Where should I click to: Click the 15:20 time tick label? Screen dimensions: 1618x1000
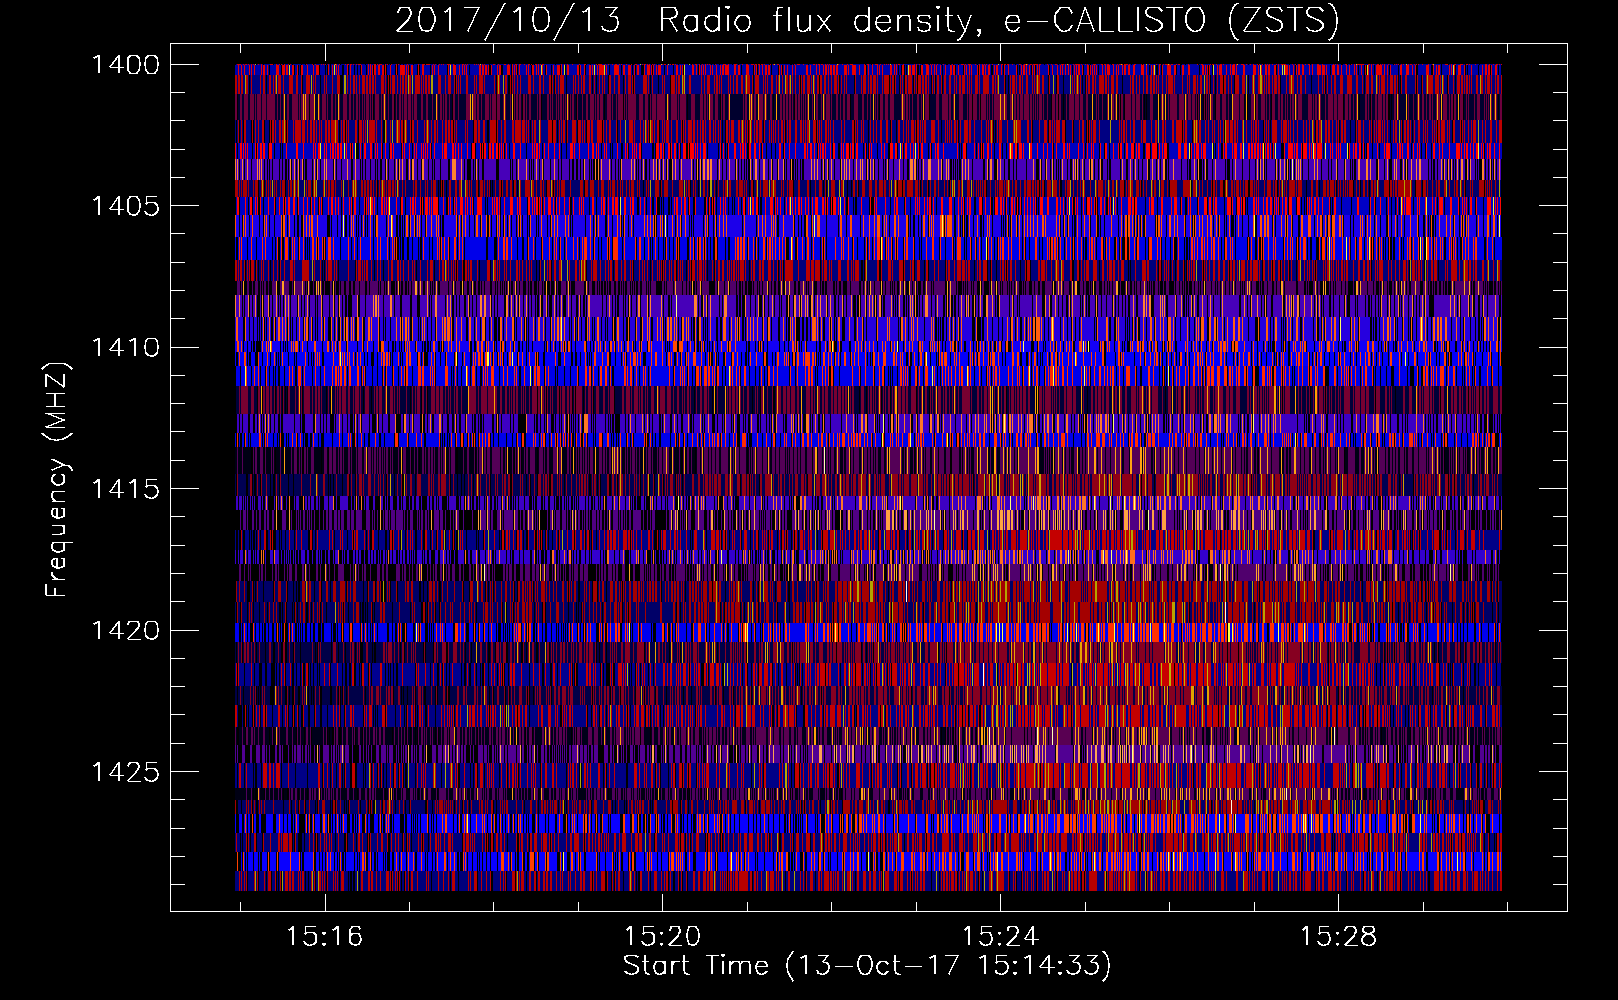(662, 937)
